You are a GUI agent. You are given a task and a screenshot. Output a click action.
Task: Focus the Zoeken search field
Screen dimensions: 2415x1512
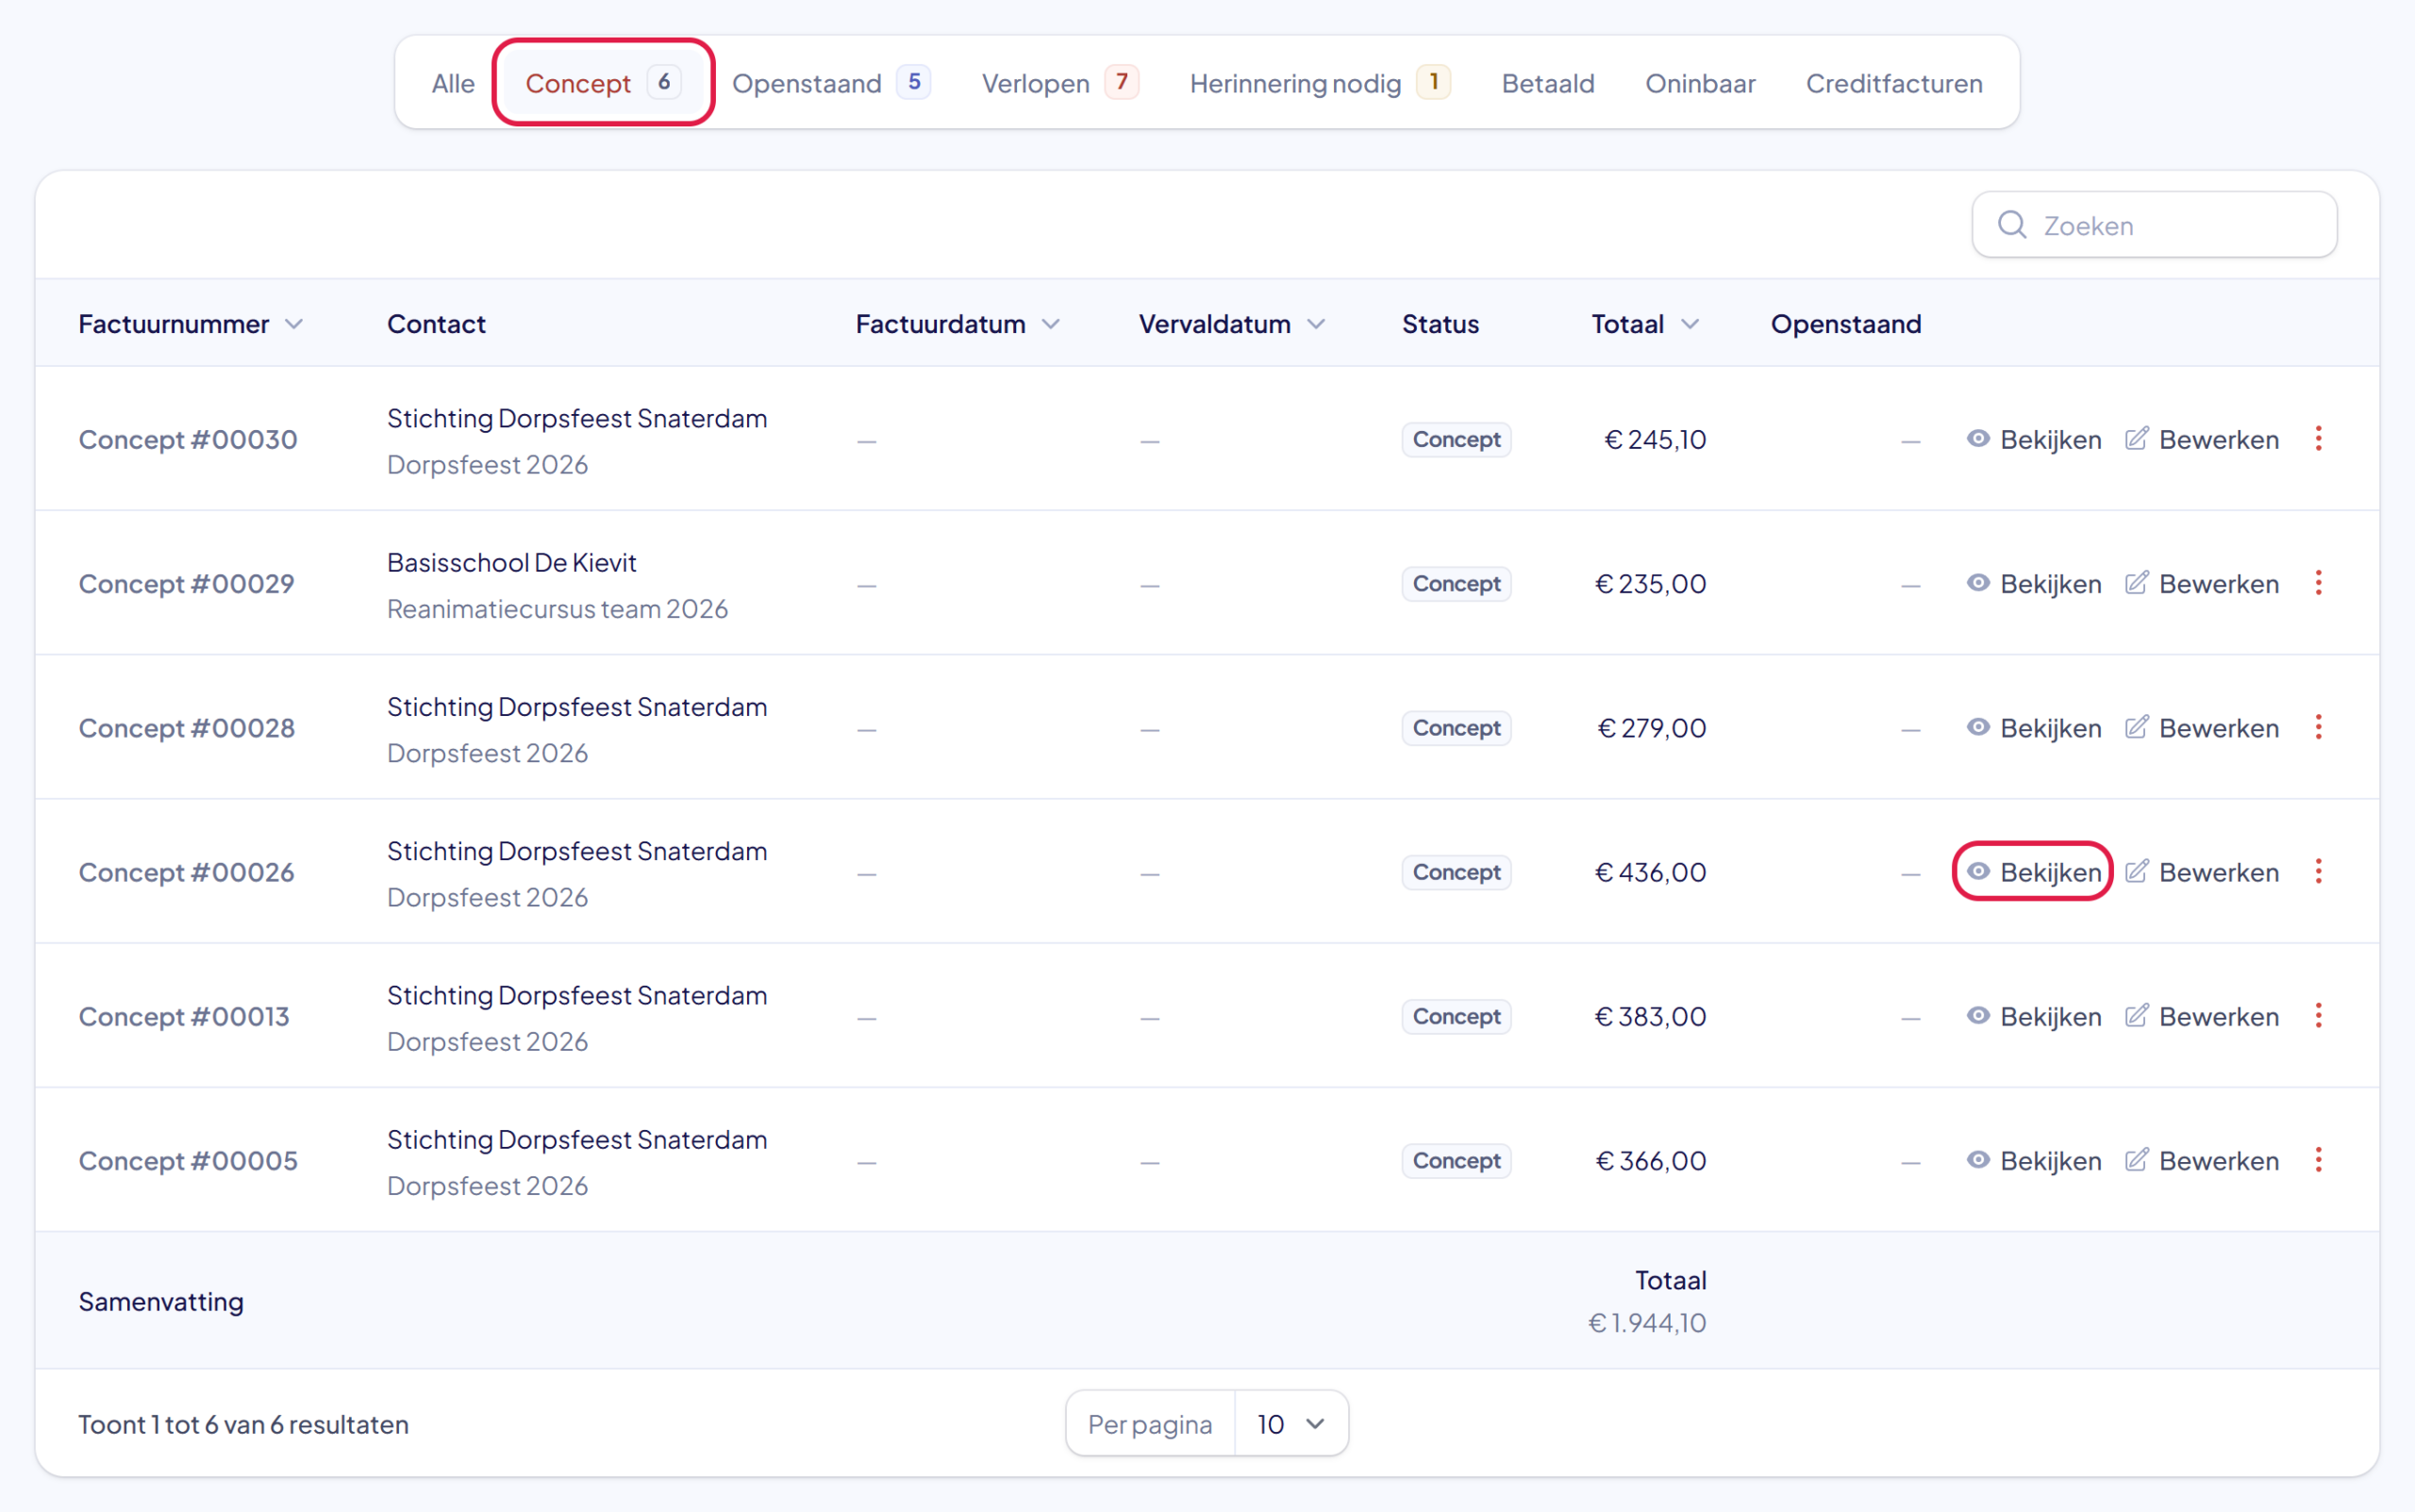2154,225
